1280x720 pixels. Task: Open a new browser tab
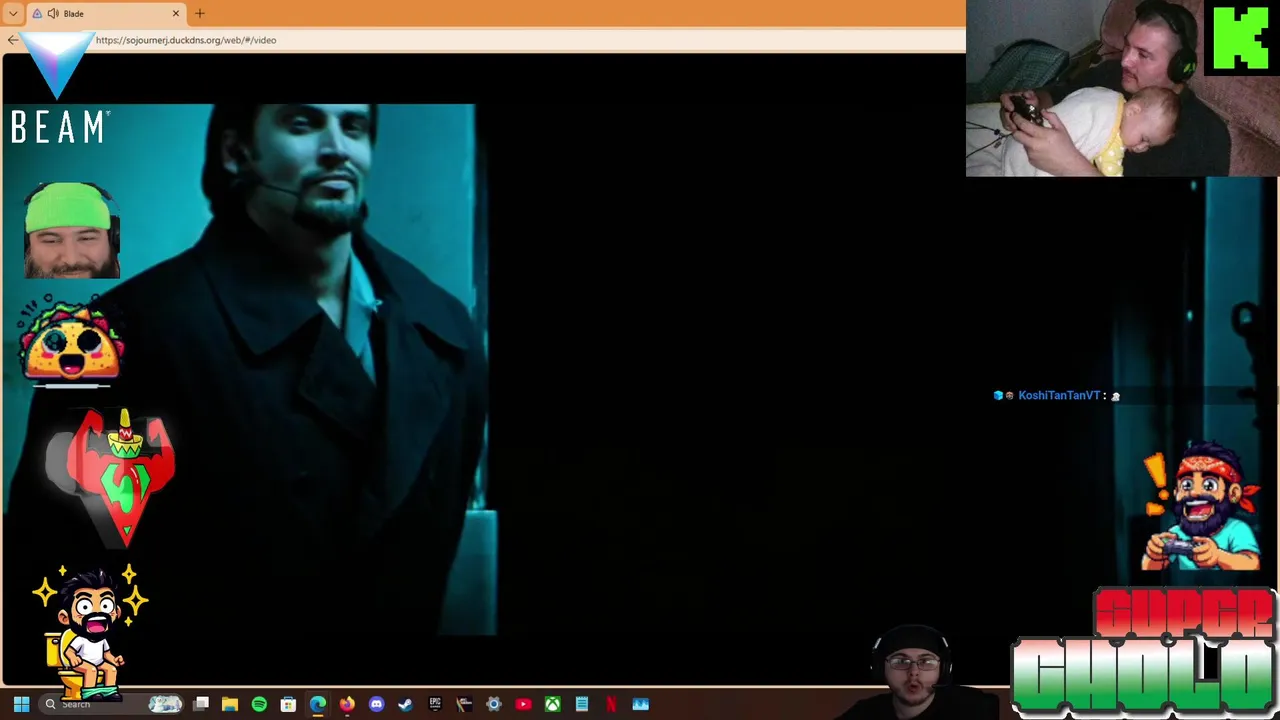coord(200,13)
